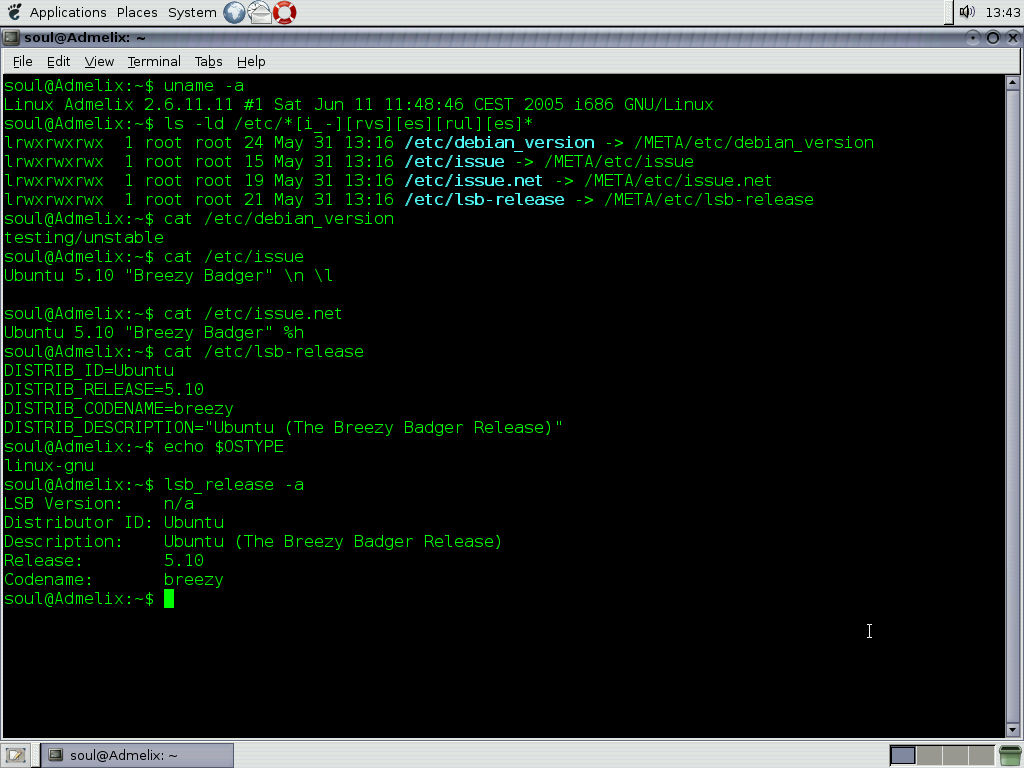Open the Terminal menu in the menu bar
1024x768 pixels.
154,61
